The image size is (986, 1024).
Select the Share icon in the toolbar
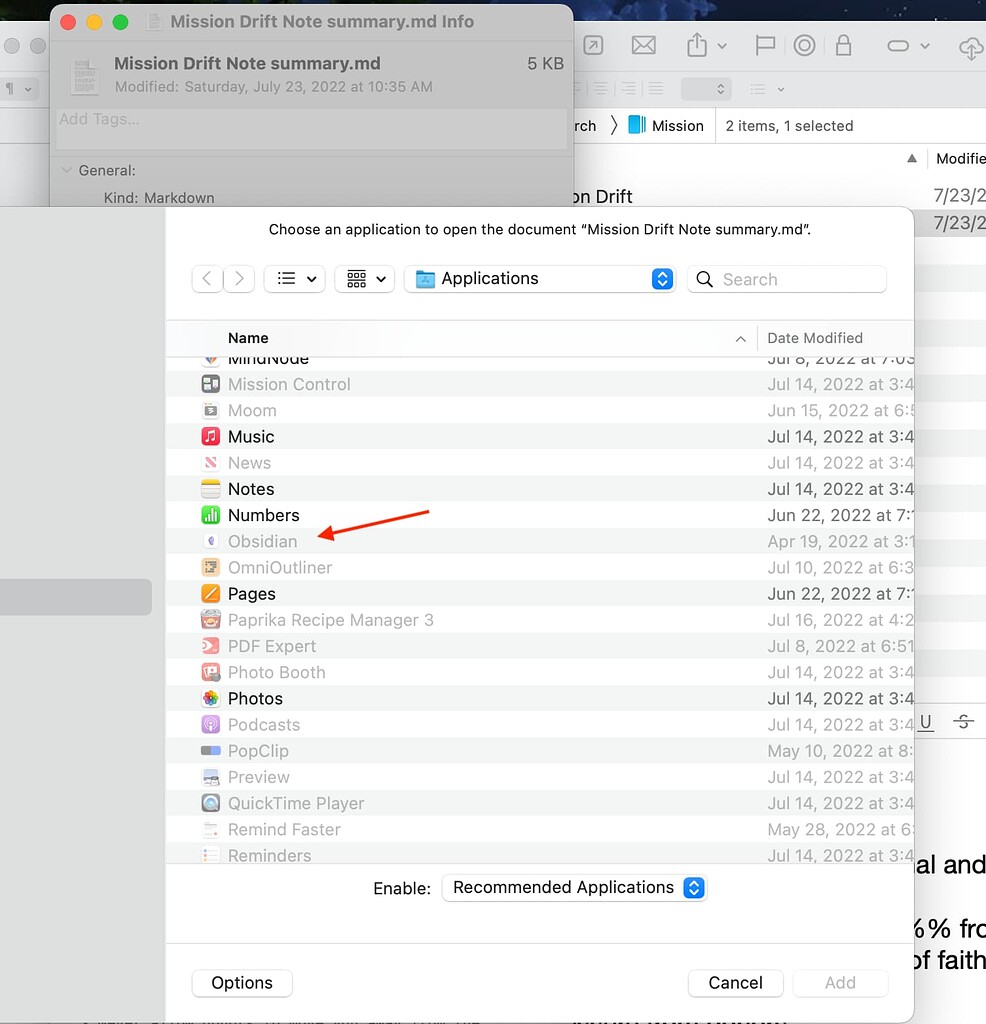point(699,45)
